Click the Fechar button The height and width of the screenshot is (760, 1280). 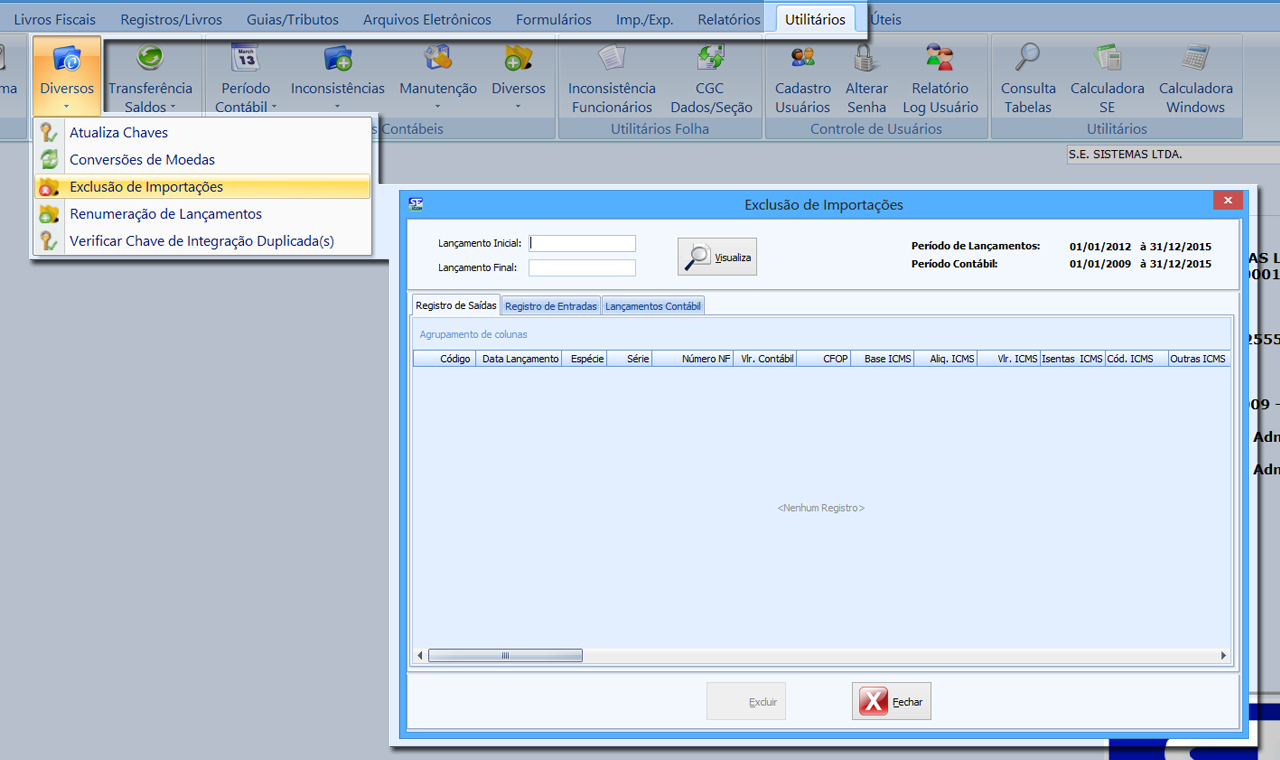891,702
